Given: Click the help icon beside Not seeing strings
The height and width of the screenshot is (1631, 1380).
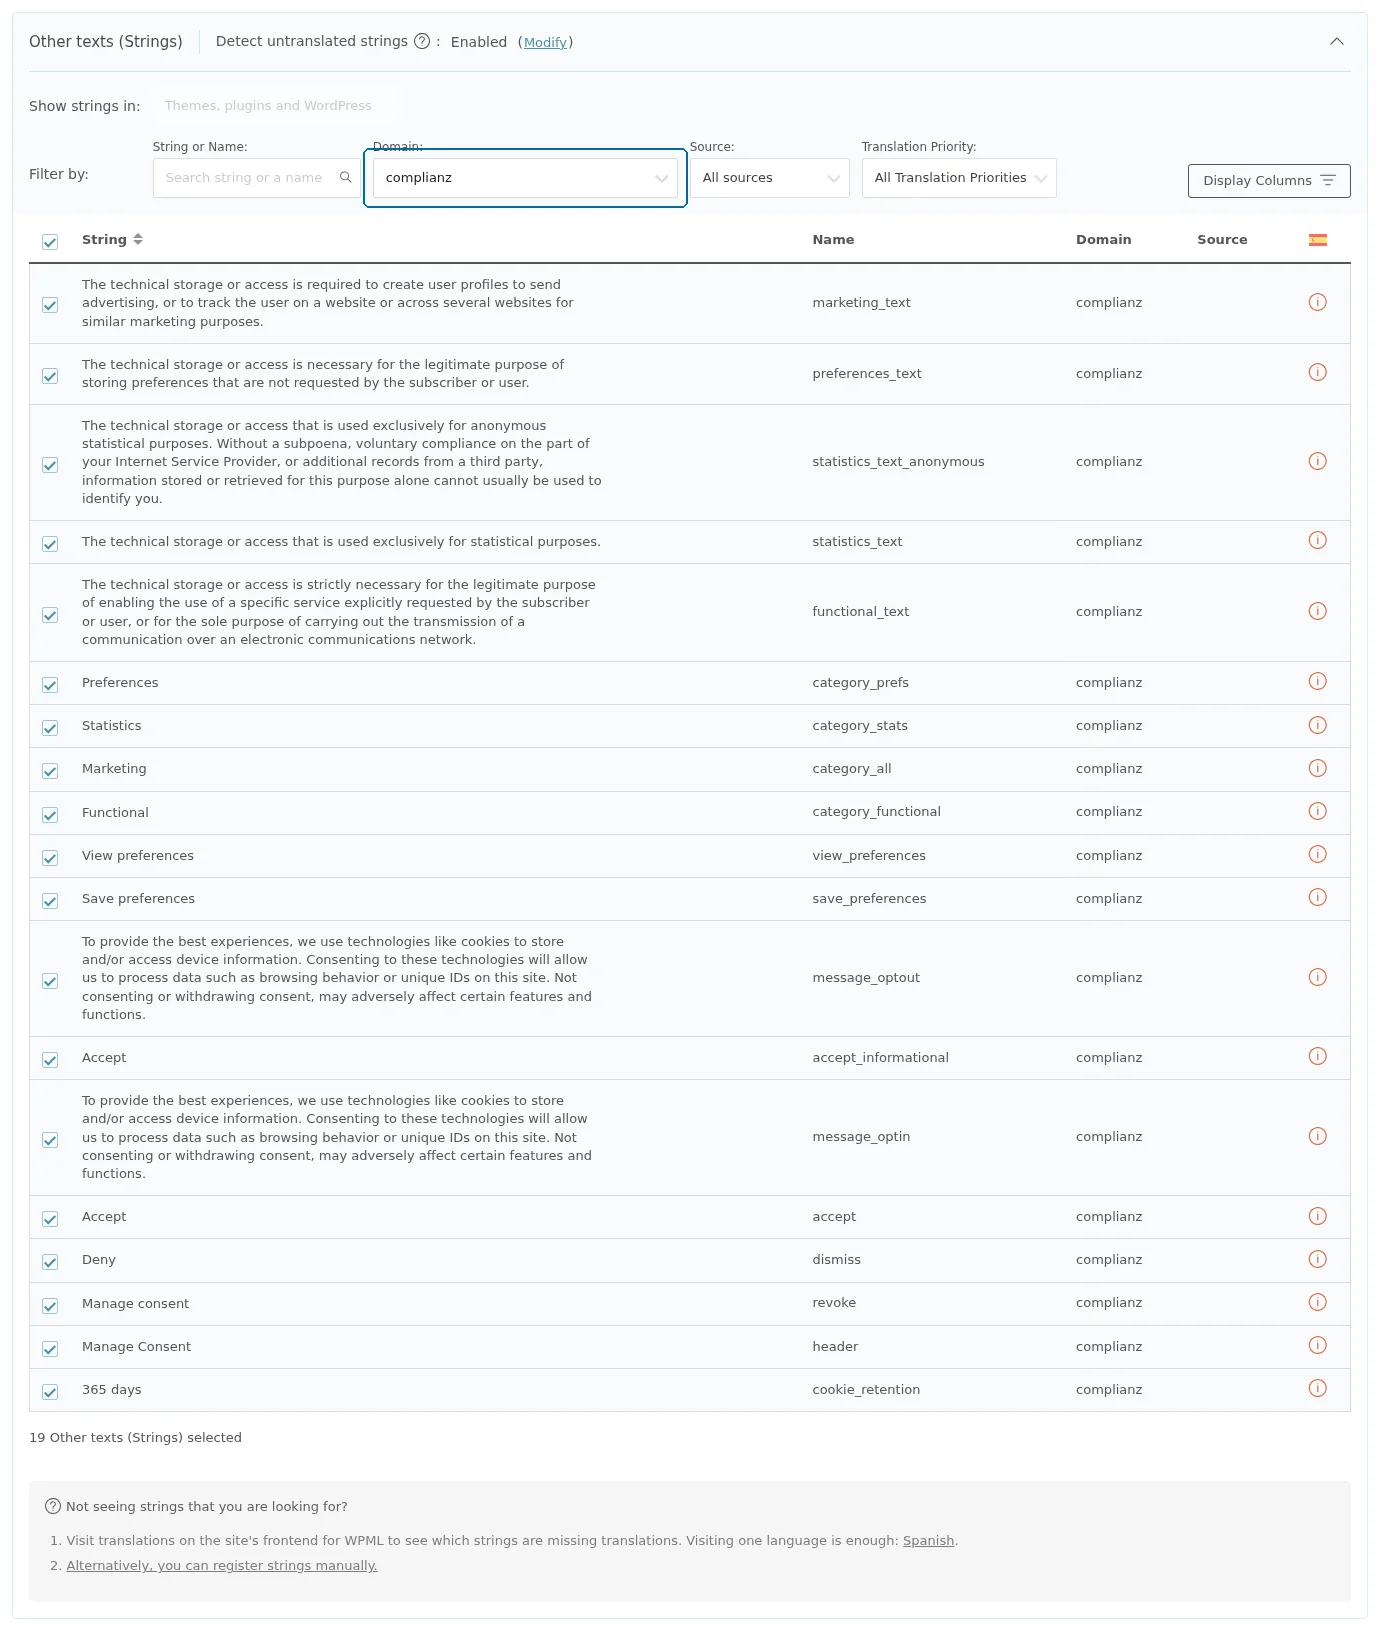Looking at the screenshot, I should [53, 1506].
